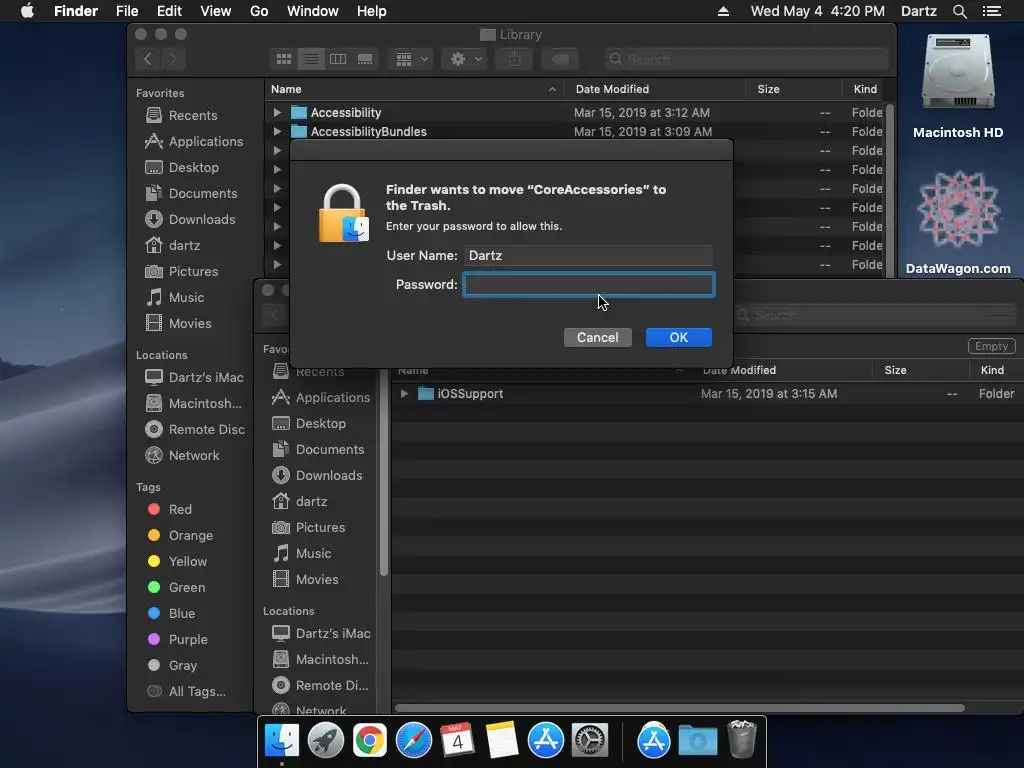
Task: Expand the iOSSupport folder in Trash window
Action: 404,394
